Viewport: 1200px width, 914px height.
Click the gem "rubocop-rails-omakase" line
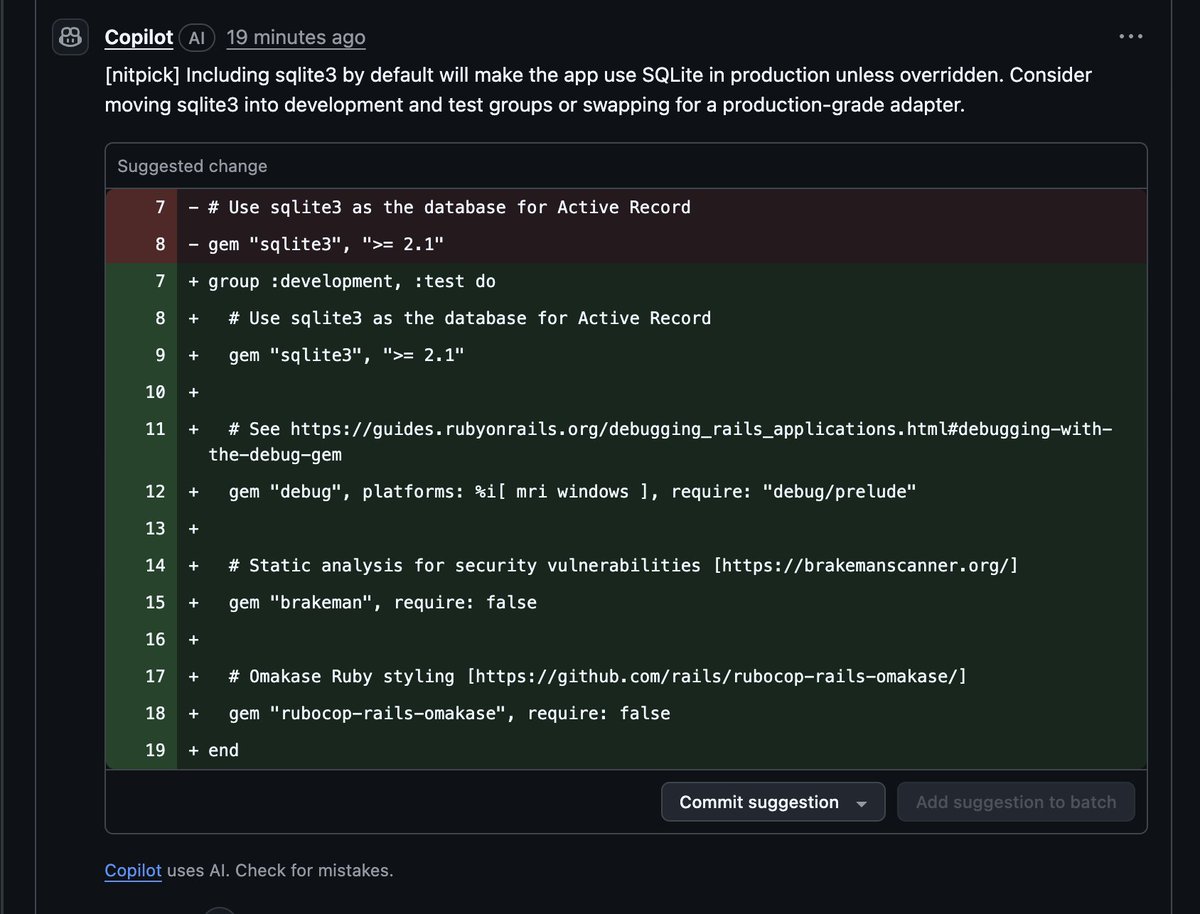[x=626, y=713]
